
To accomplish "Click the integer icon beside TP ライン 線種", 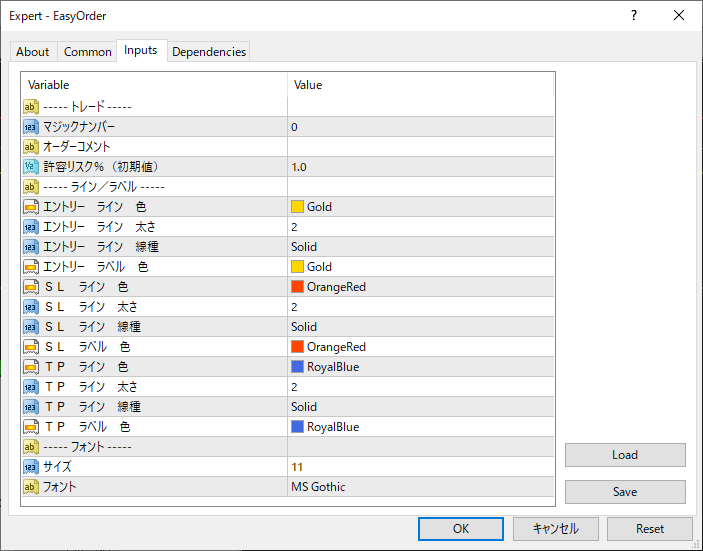I will point(30,407).
